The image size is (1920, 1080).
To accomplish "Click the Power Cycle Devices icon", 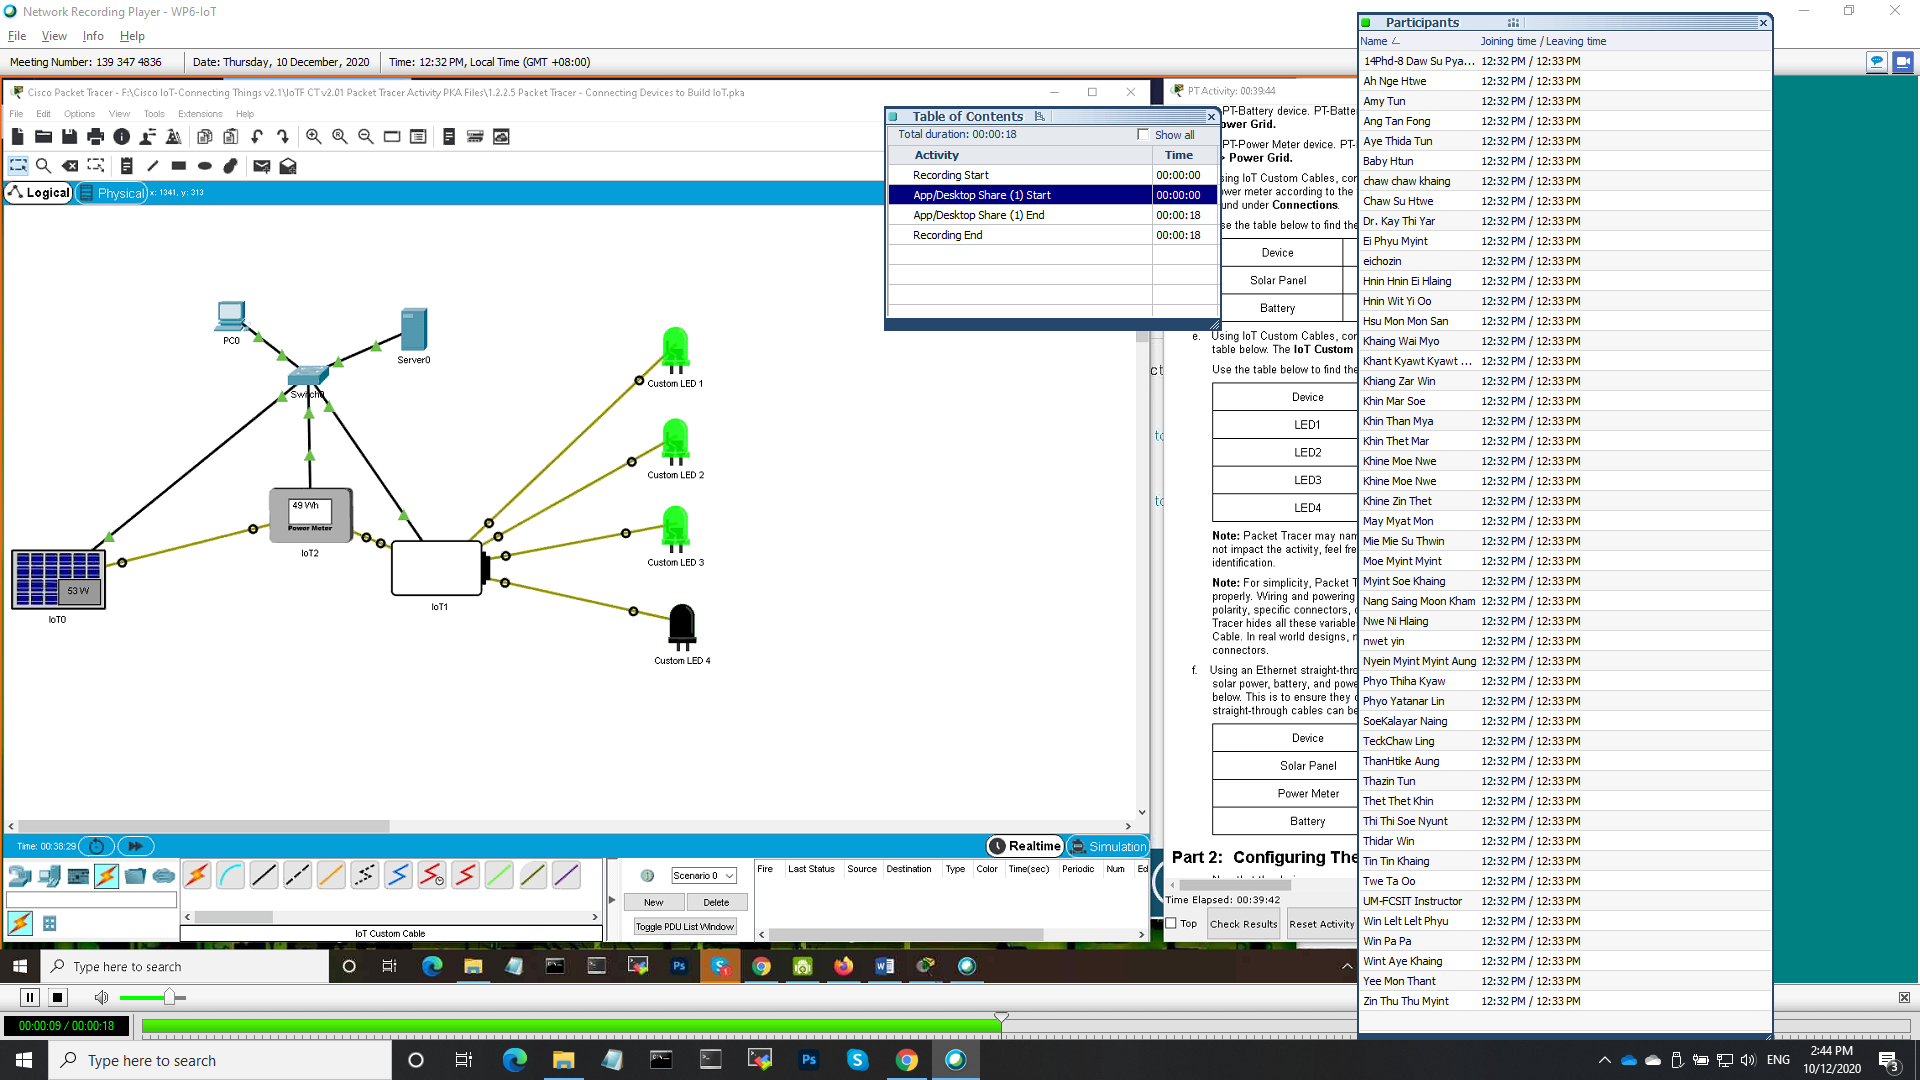I will (x=96, y=846).
